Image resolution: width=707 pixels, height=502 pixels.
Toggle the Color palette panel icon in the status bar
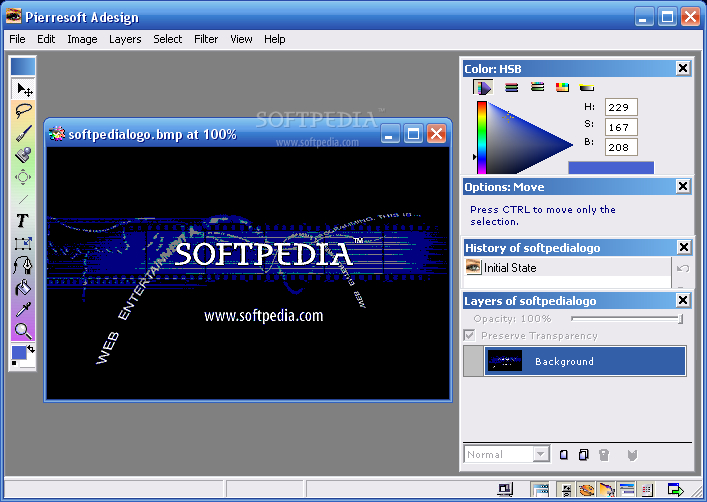click(x=586, y=489)
